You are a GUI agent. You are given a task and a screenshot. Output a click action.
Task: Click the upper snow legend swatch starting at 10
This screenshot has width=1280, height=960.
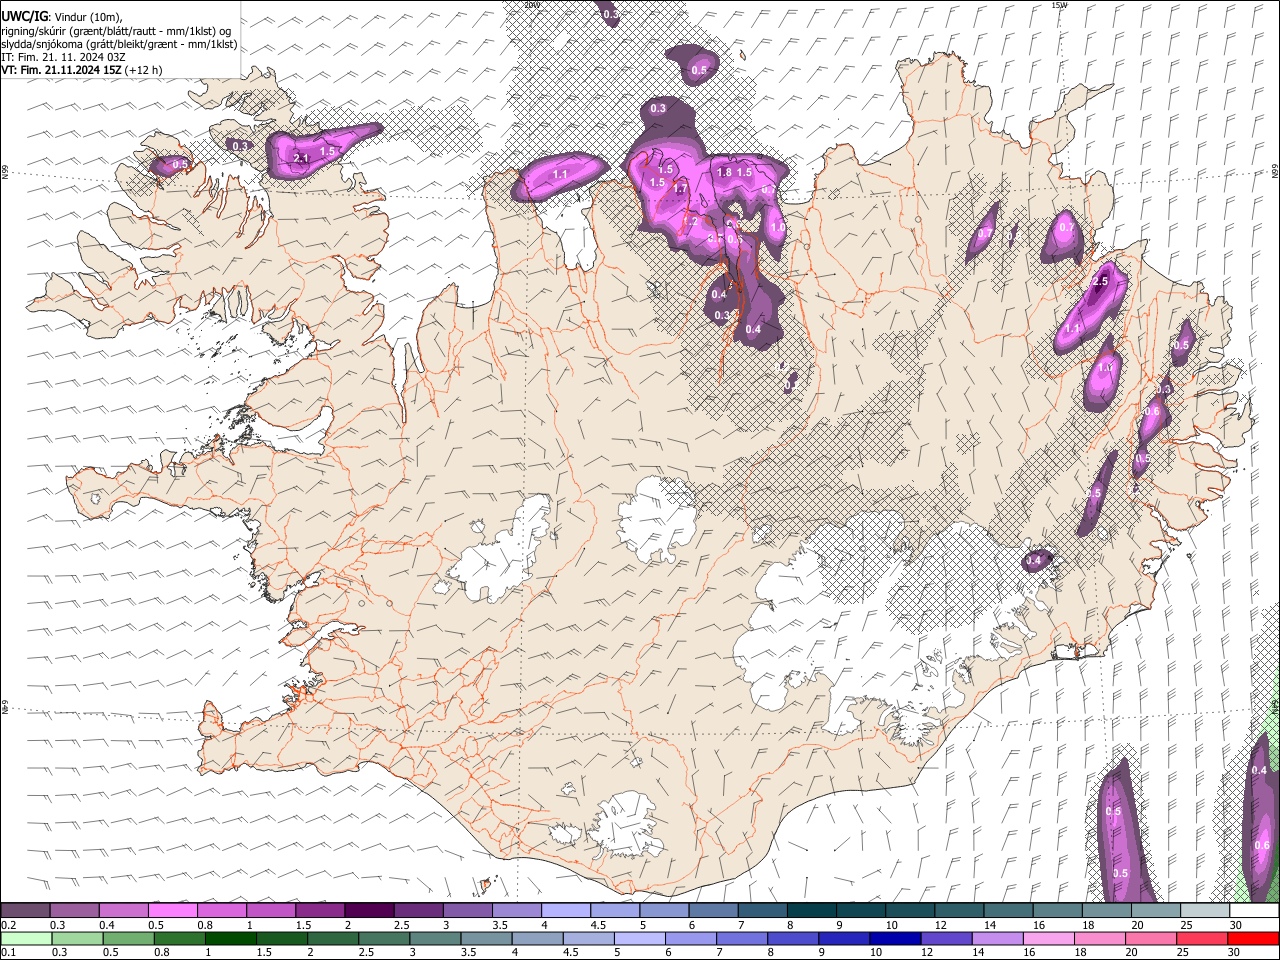910,911
